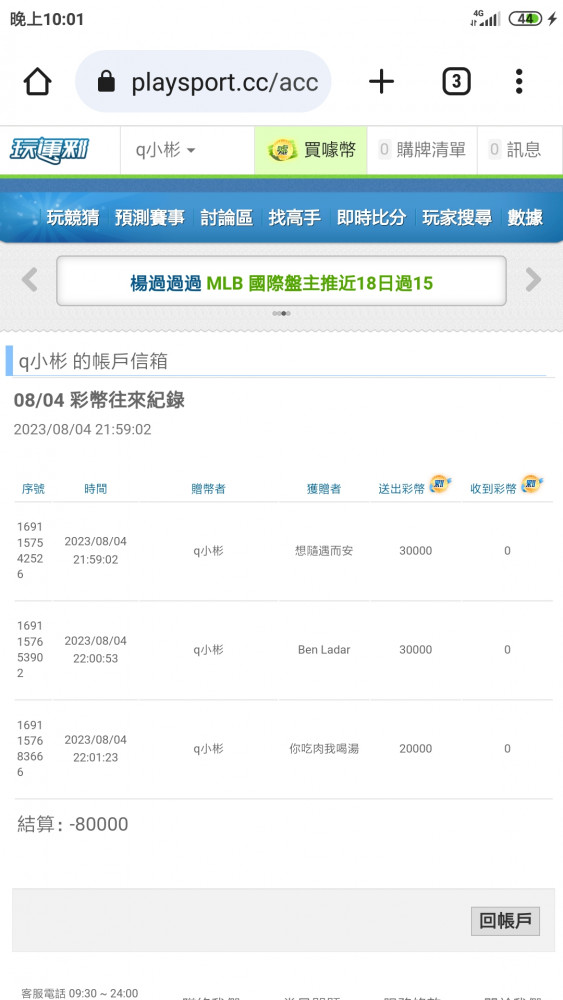Click the 楊過過過 MLB banner link
The width and height of the screenshot is (563, 1000).
click(x=281, y=283)
